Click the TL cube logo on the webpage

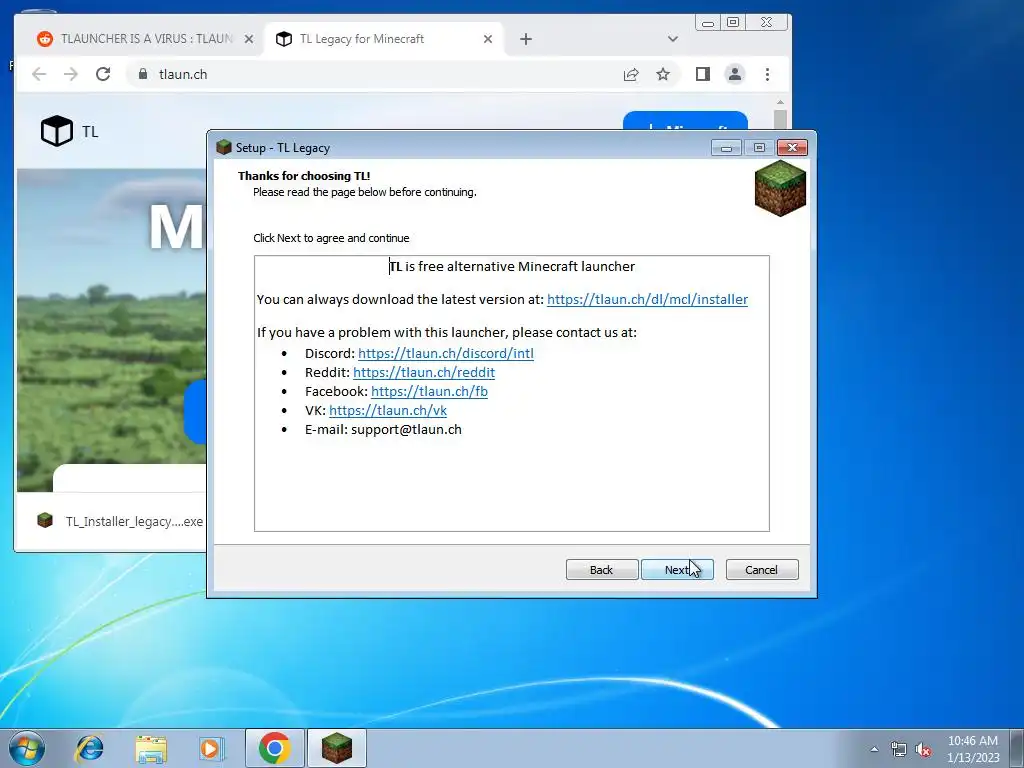(57, 131)
